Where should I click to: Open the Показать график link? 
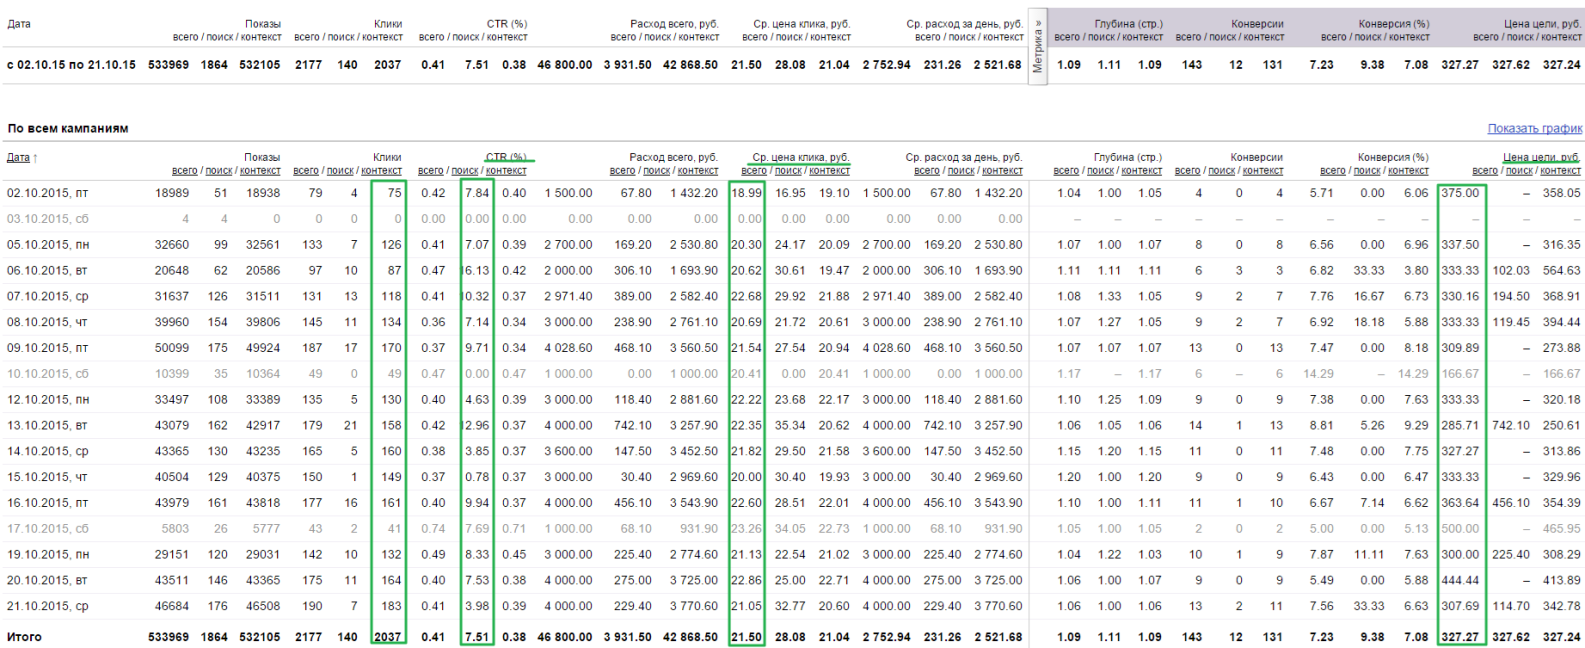click(x=1535, y=128)
